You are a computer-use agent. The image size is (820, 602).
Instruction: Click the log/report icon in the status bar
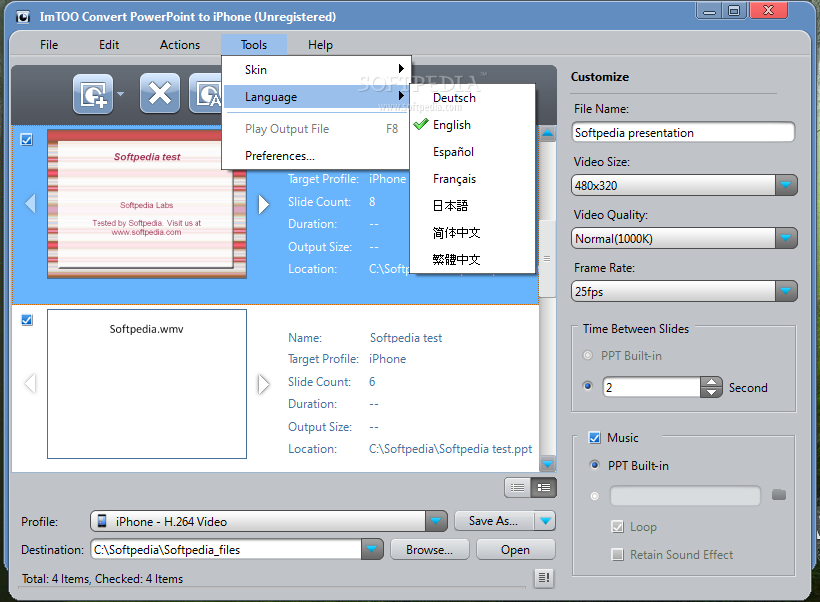(x=544, y=577)
